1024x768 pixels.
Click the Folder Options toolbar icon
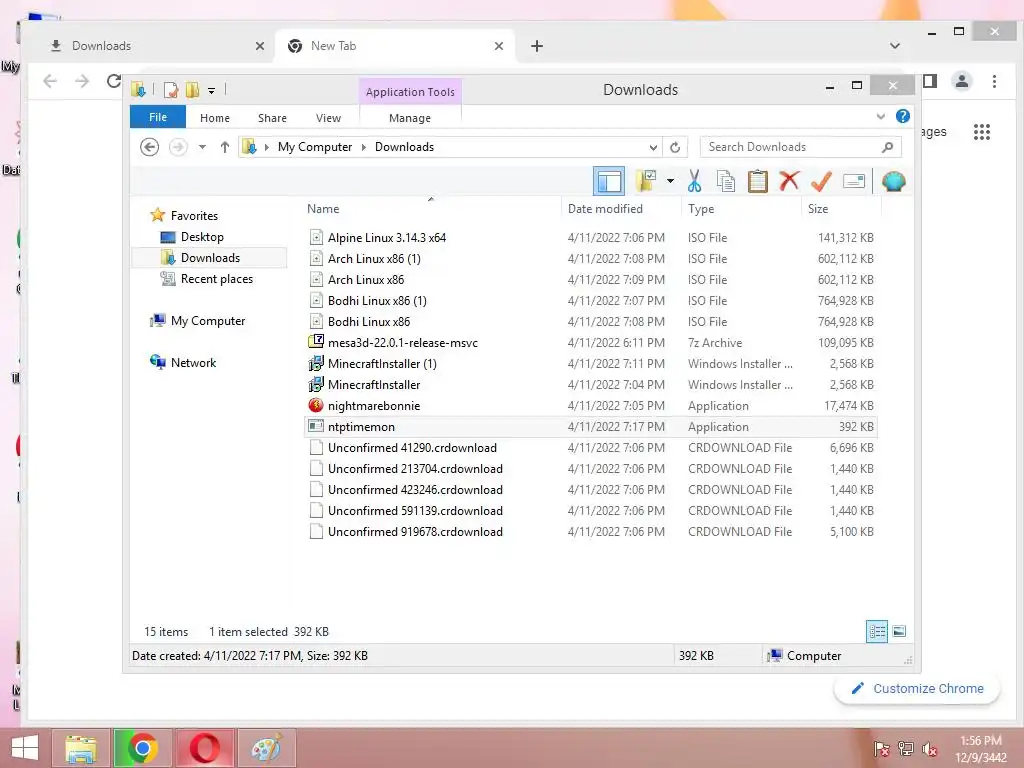click(647, 181)
